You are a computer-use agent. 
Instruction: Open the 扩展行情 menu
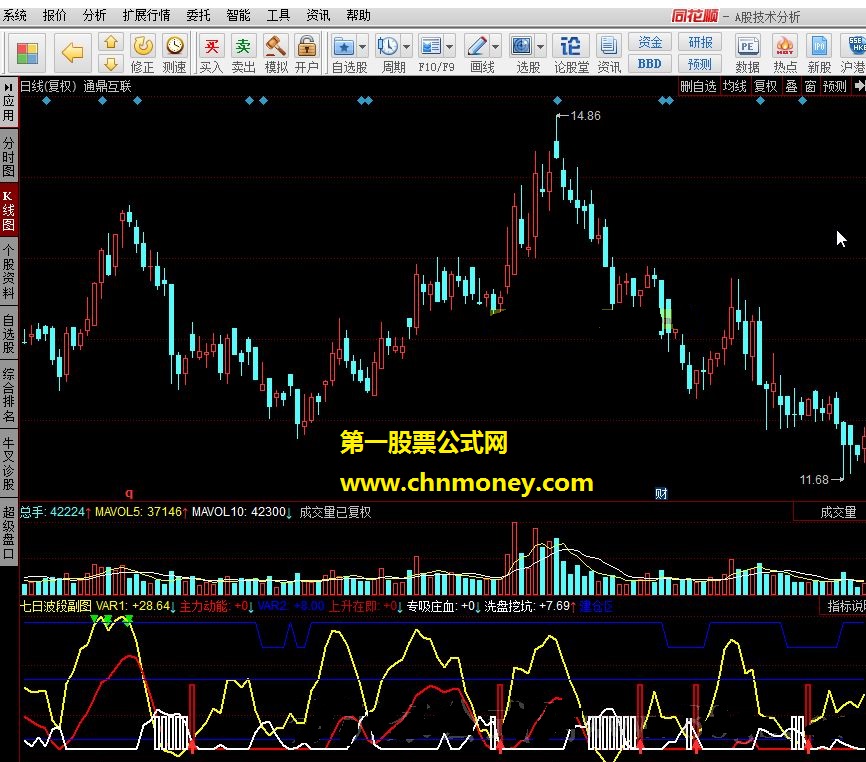[146, 15]
